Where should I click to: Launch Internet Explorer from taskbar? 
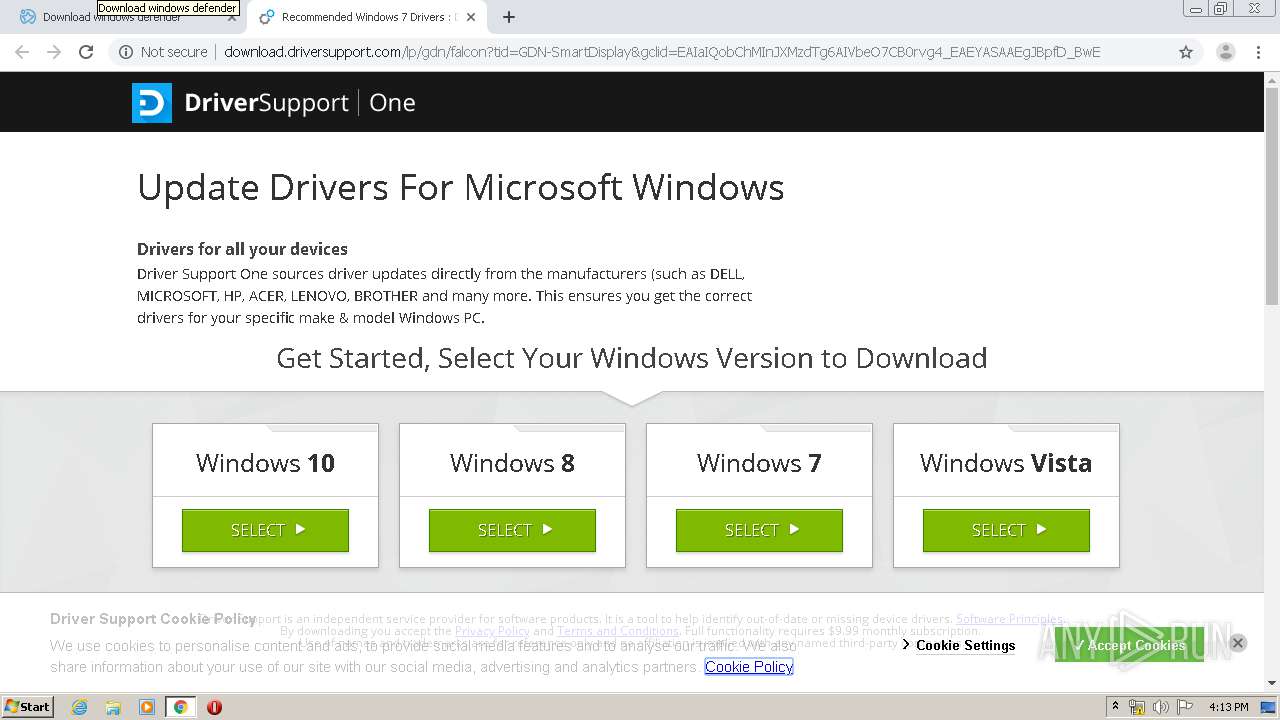coord(79,707)
